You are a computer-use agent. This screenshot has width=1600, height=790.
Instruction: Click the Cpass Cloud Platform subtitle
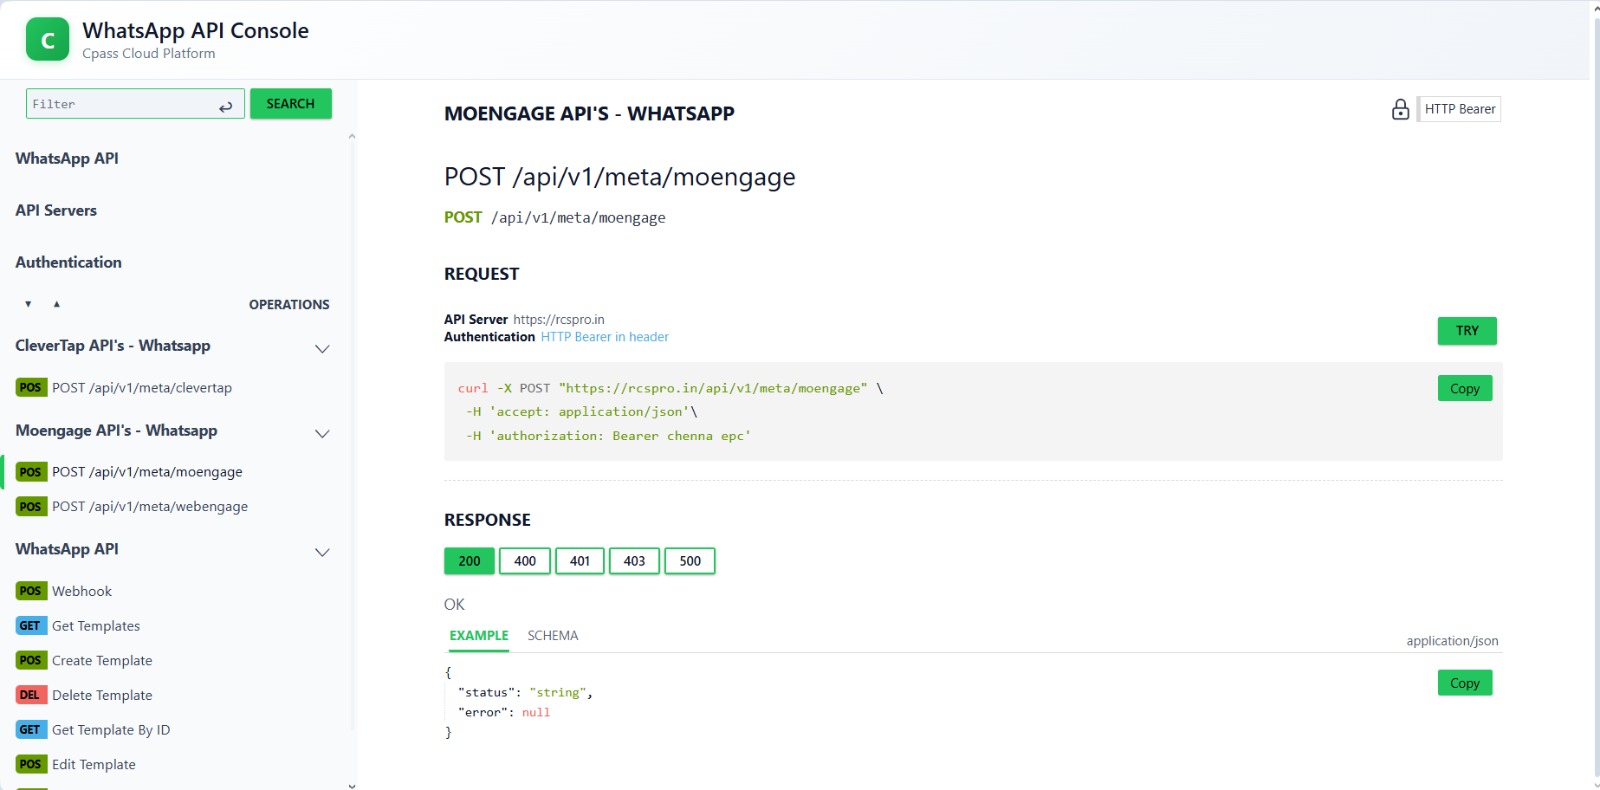pyautogui.click(x=148, y=54)
